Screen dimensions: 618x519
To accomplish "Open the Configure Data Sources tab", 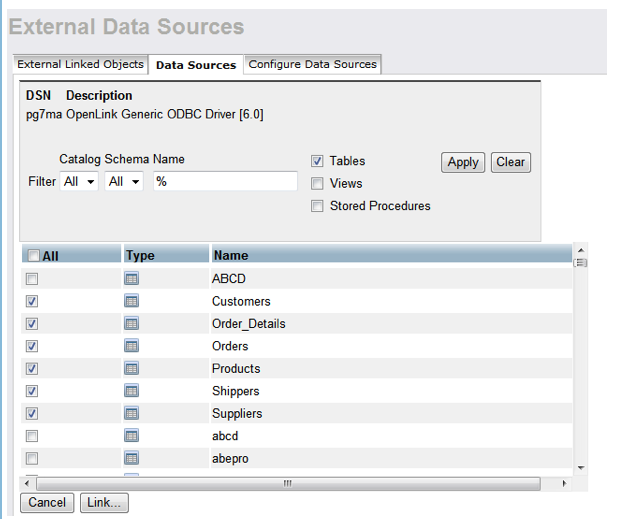I will pyautogui.click(x=312, y=64).
